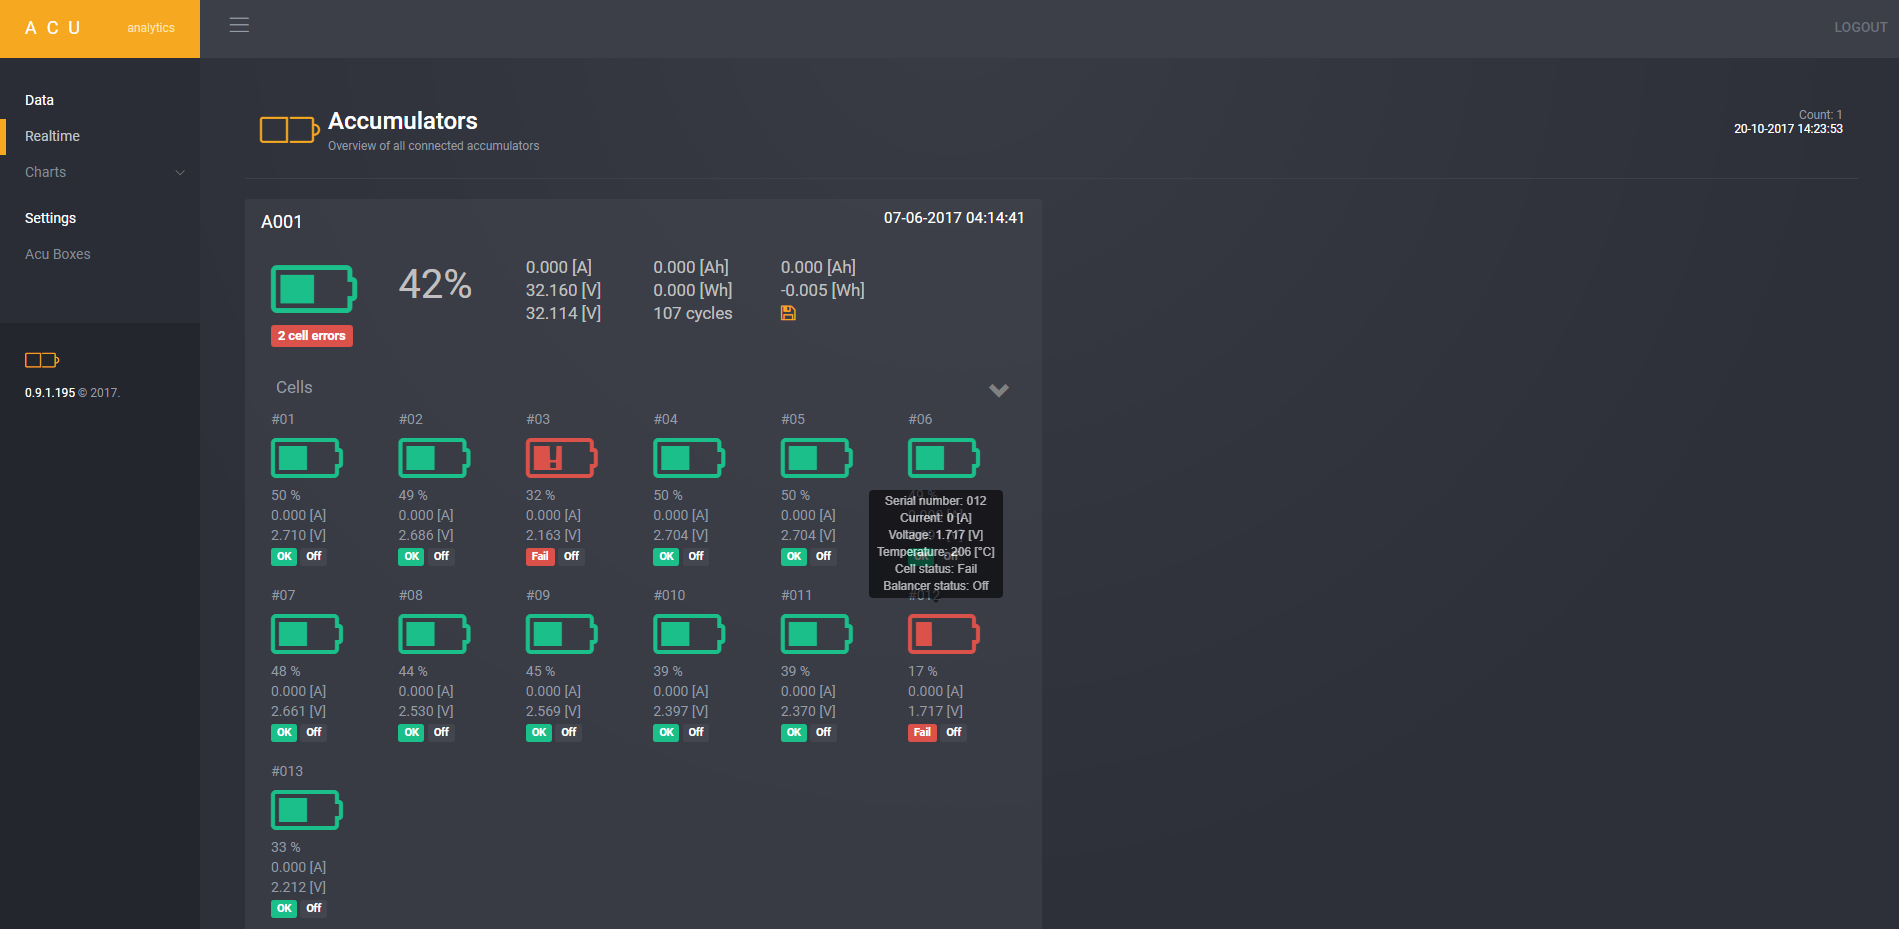Click the OK badge of cell #09

[x=539, y=732]
